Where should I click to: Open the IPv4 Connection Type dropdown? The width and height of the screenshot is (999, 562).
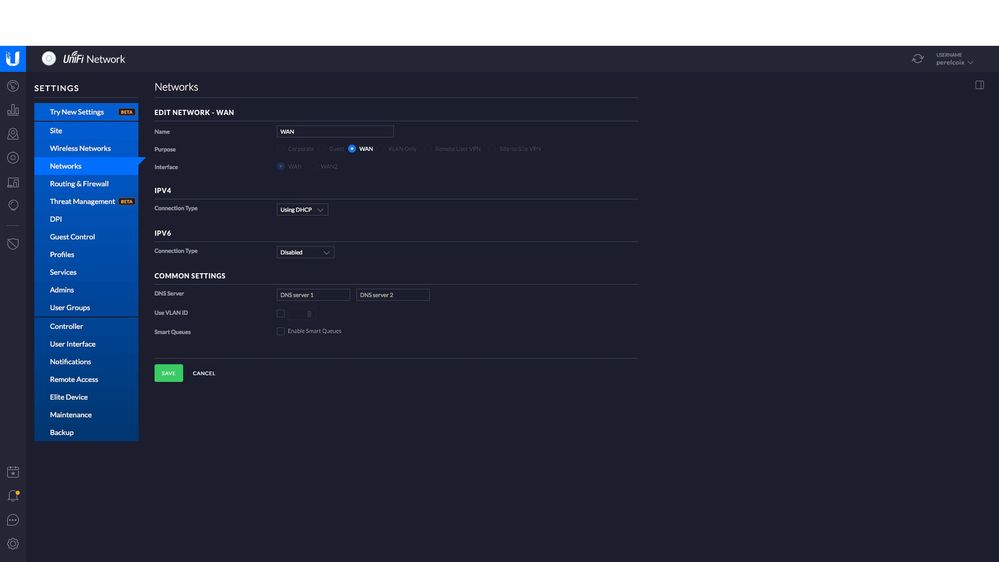click(302, 210)
